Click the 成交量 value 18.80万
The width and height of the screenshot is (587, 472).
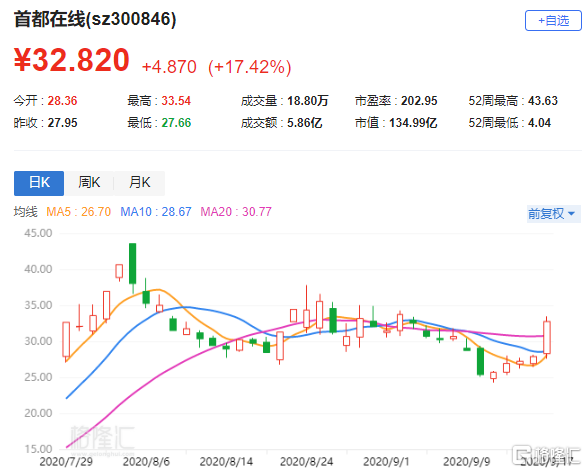pos(308,101)
